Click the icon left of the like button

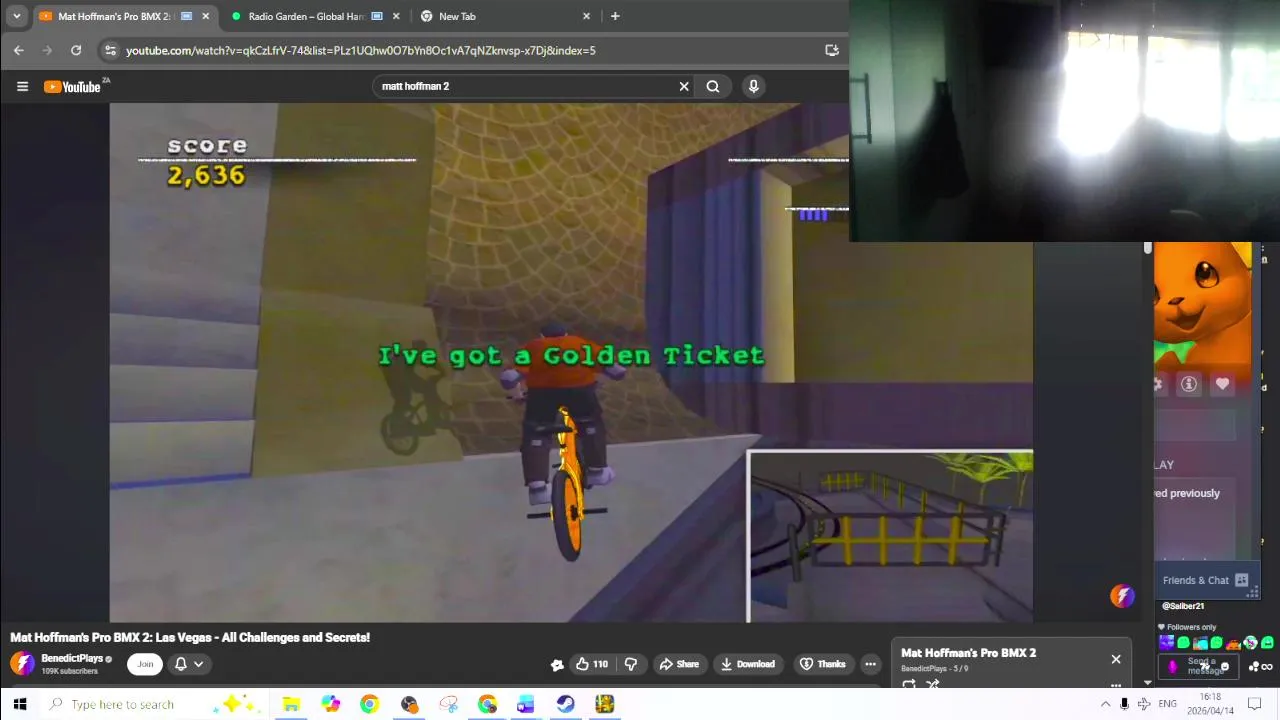point(557,664)
